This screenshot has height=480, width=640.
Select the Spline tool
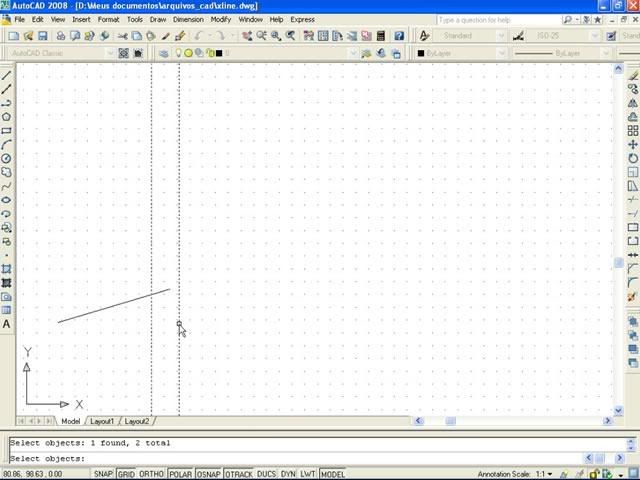(6, 186)
